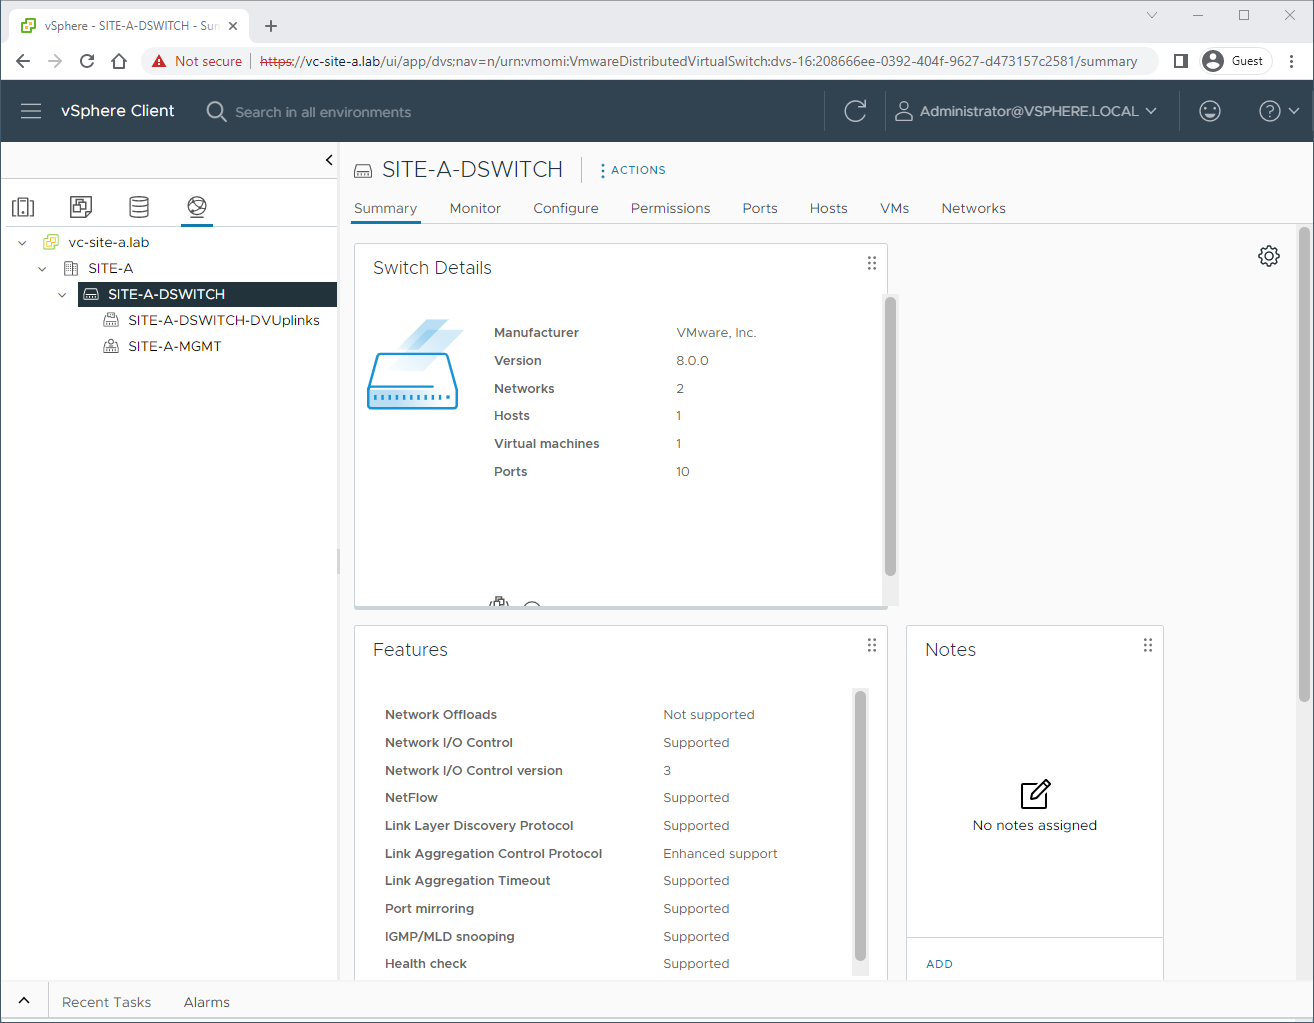Collapse the SITE-A-DSWITCH tree node
This screenshot has width=1314, height=1023.
pyautogui.click(x=62, y=295)
